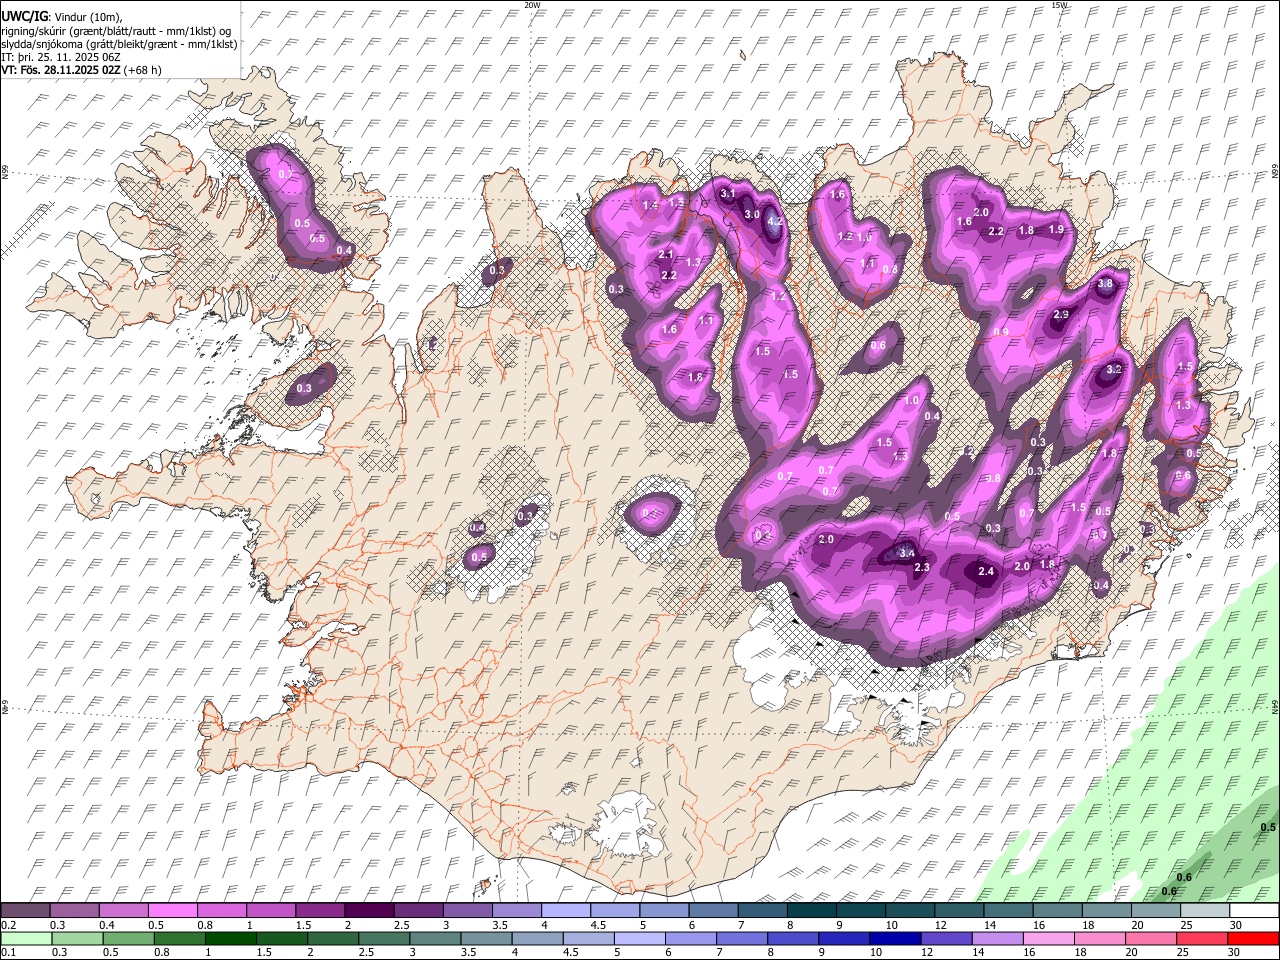Viewport: 1280px width, 960px height.
Task: Select the violet rain swatch starting at 12
Action: pyautogui.click(x=946, y=939)
